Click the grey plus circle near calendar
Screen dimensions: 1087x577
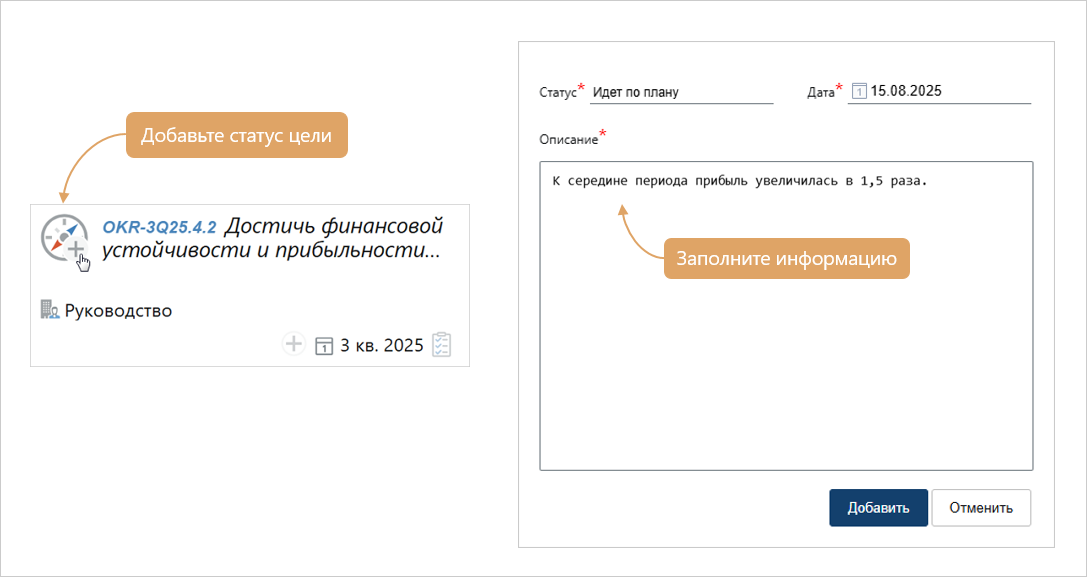click(x=294, y=343)
